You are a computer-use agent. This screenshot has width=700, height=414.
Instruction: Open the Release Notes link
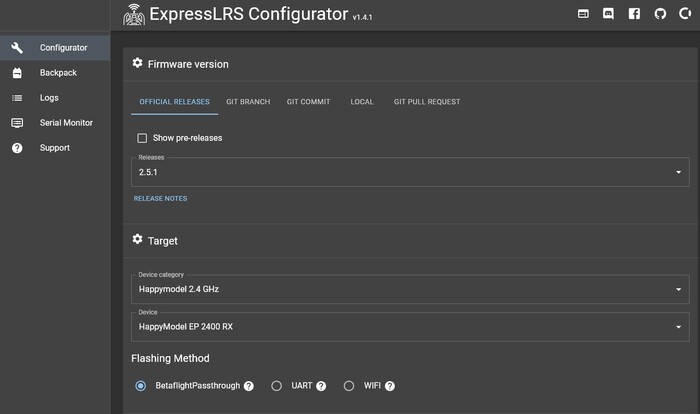click(160, 199)
